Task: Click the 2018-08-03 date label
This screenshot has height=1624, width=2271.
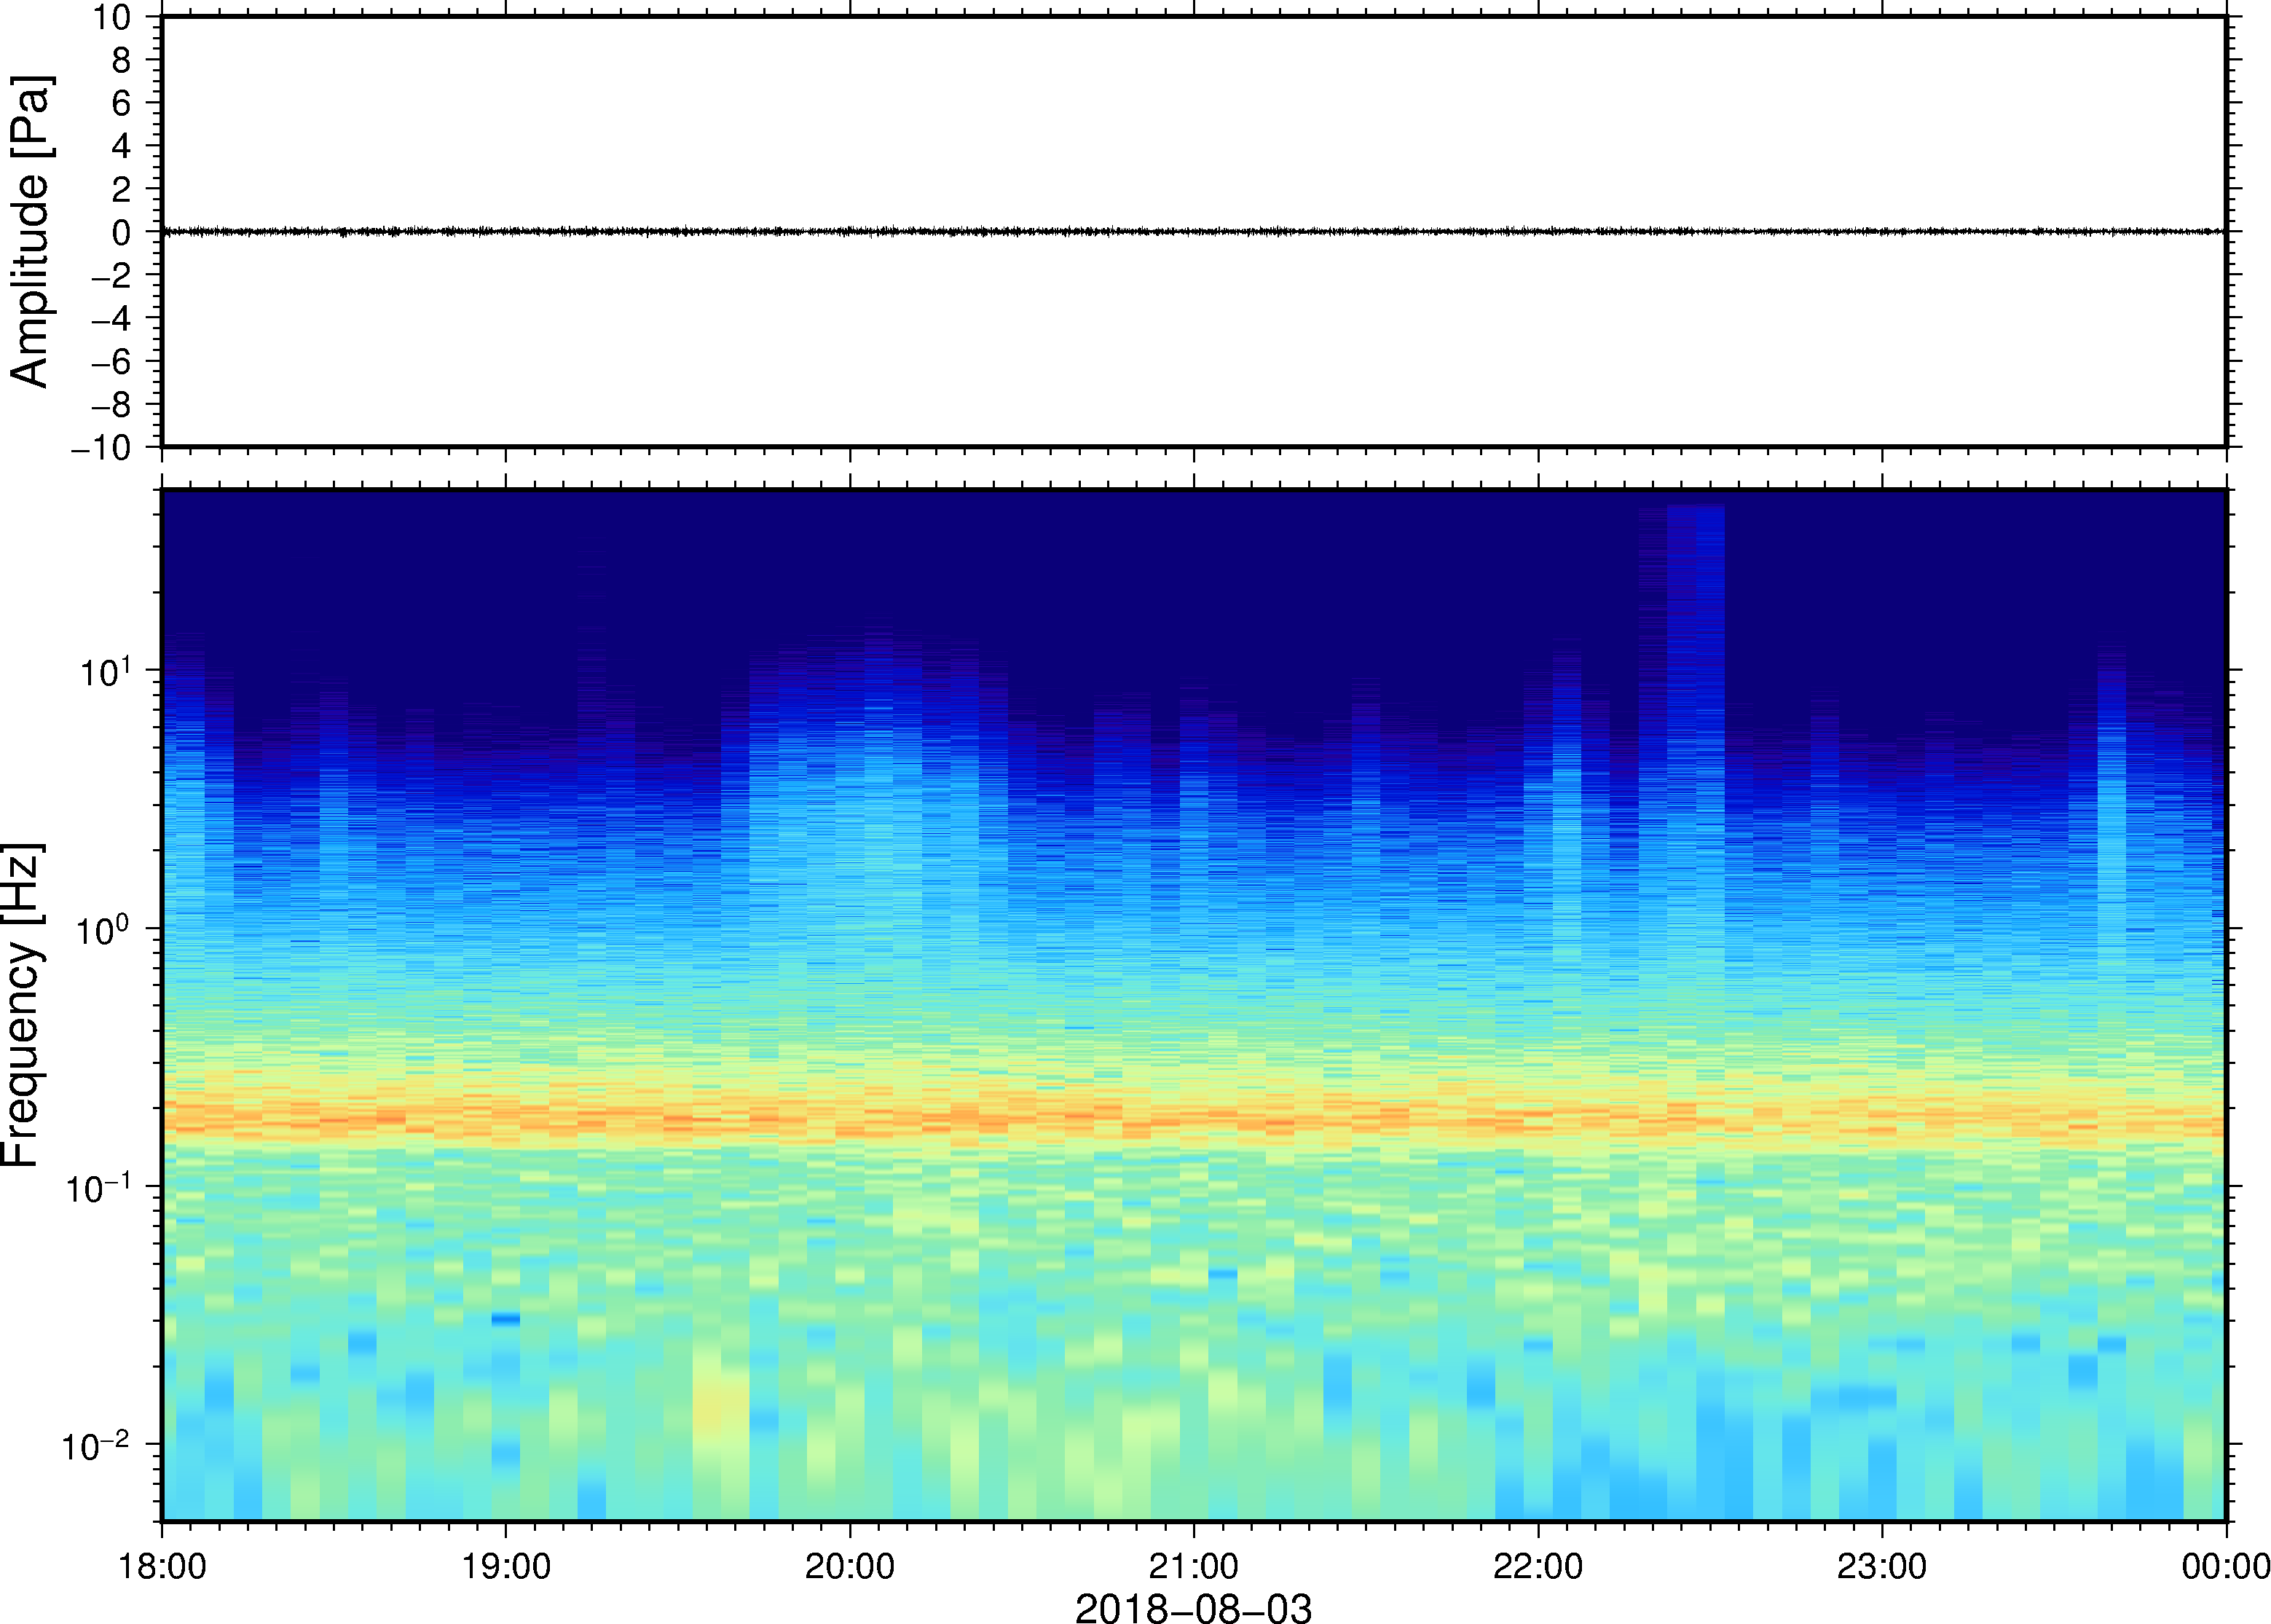Action: click(1193, 1608)
